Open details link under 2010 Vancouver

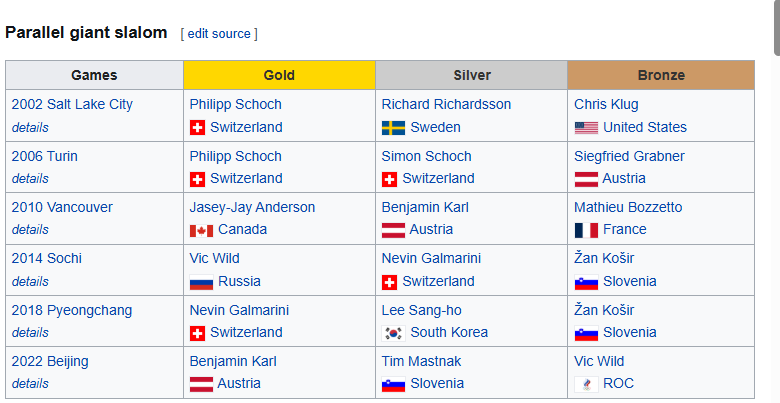click(30, 230)
